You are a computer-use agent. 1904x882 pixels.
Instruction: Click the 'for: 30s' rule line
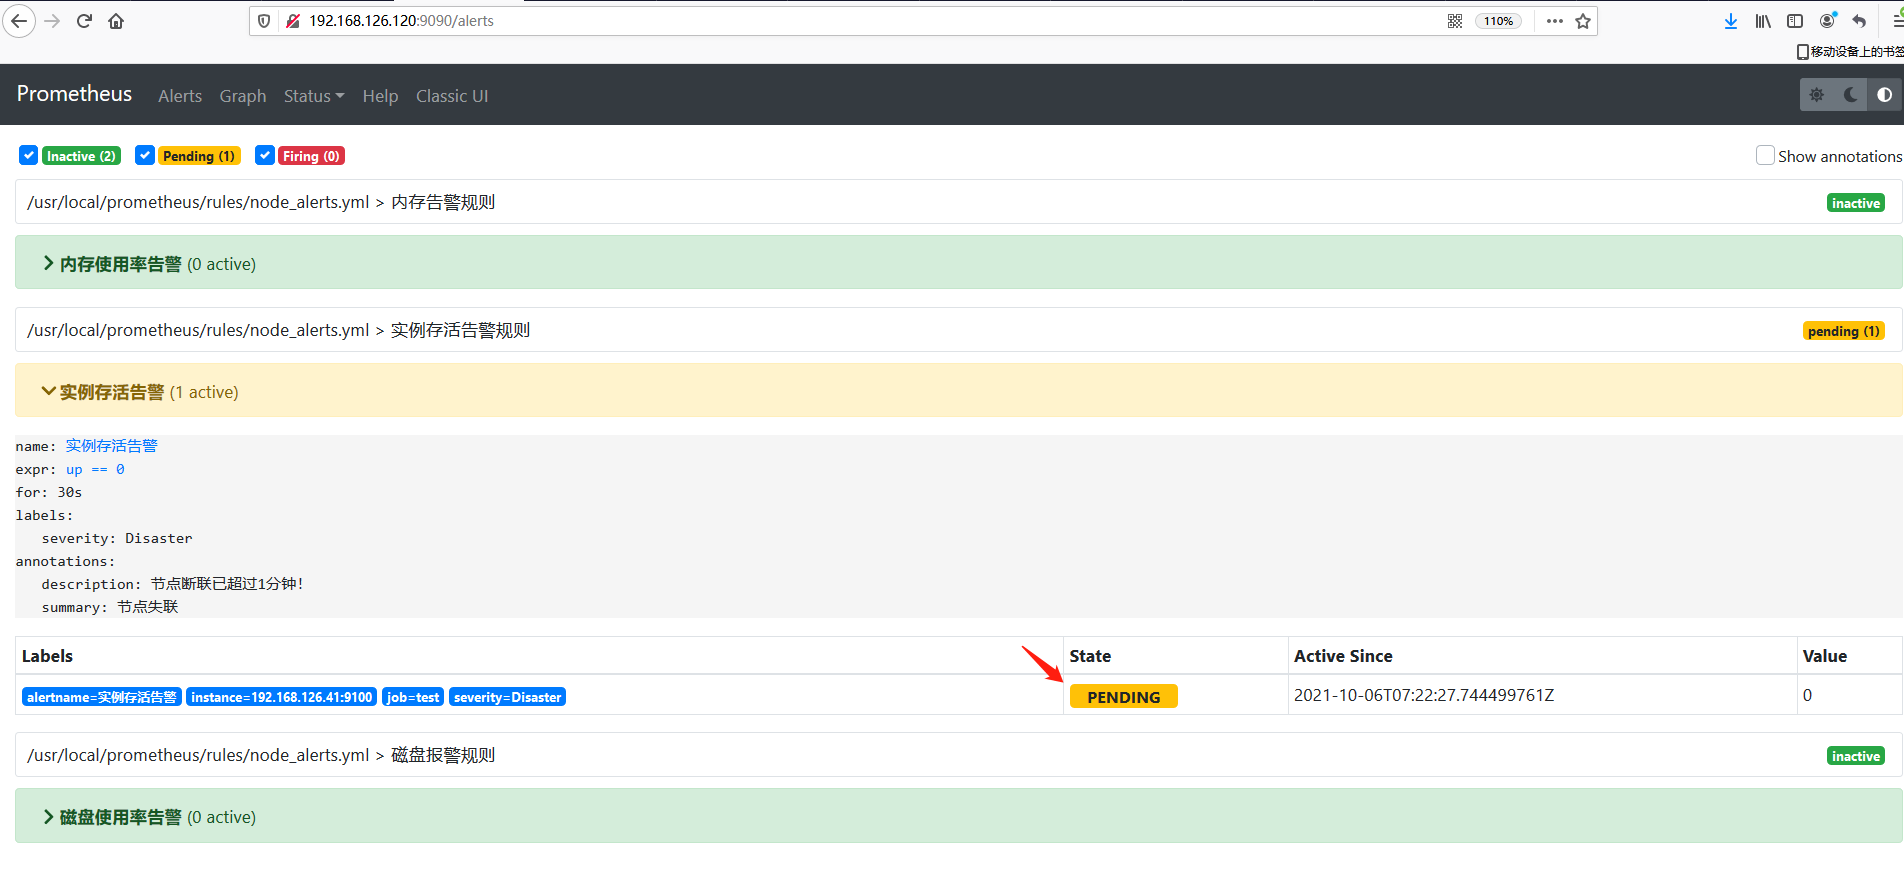tap(49, 492)
